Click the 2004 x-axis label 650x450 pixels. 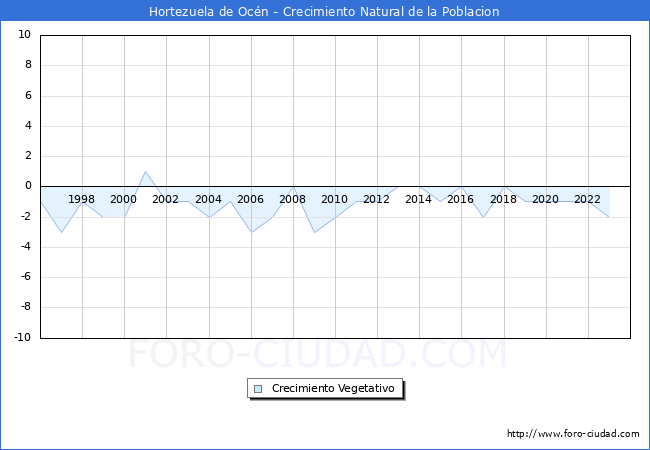208,199
